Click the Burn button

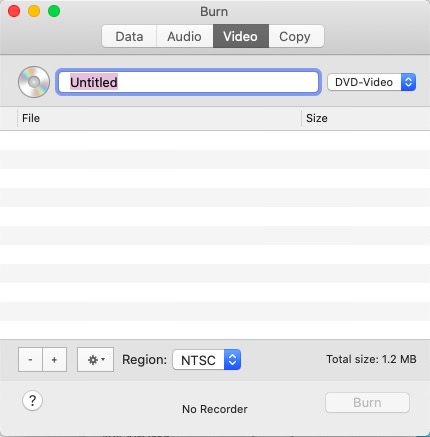tap(367, 403)
